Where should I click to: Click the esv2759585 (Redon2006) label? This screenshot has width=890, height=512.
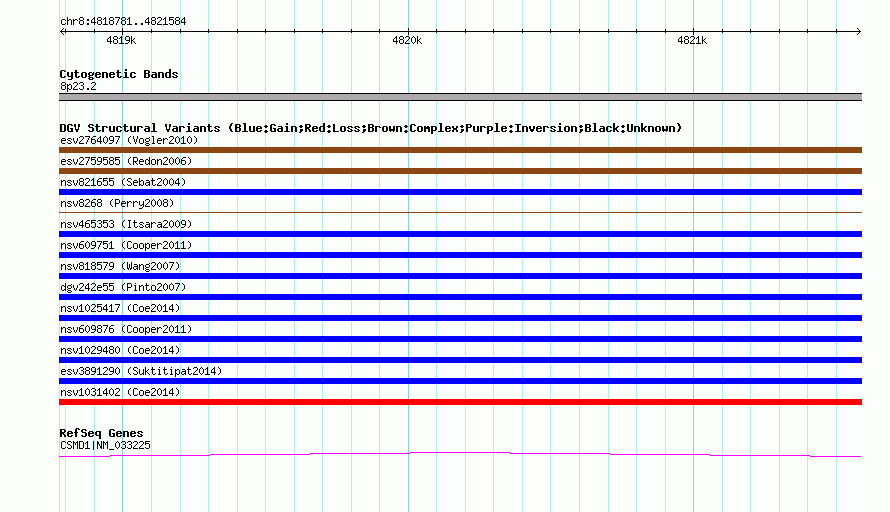click(126, 161)
